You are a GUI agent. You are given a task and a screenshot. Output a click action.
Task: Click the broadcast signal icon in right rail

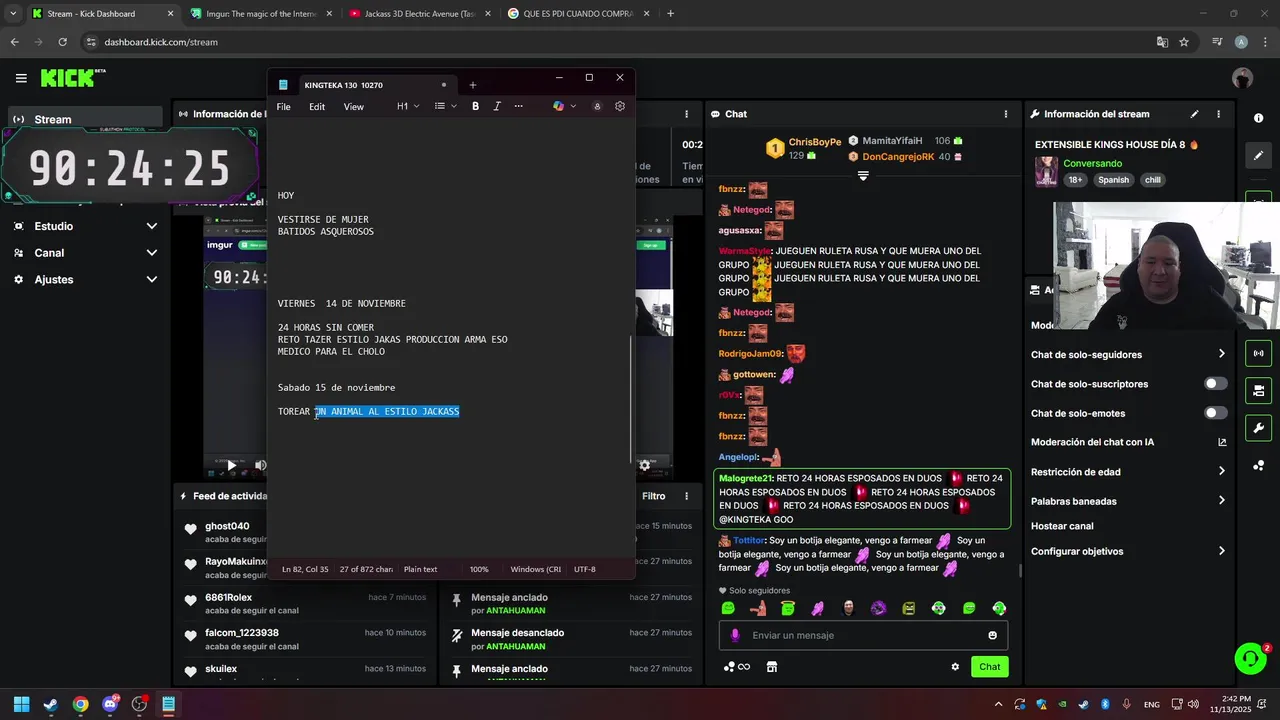coord(1258,353)
